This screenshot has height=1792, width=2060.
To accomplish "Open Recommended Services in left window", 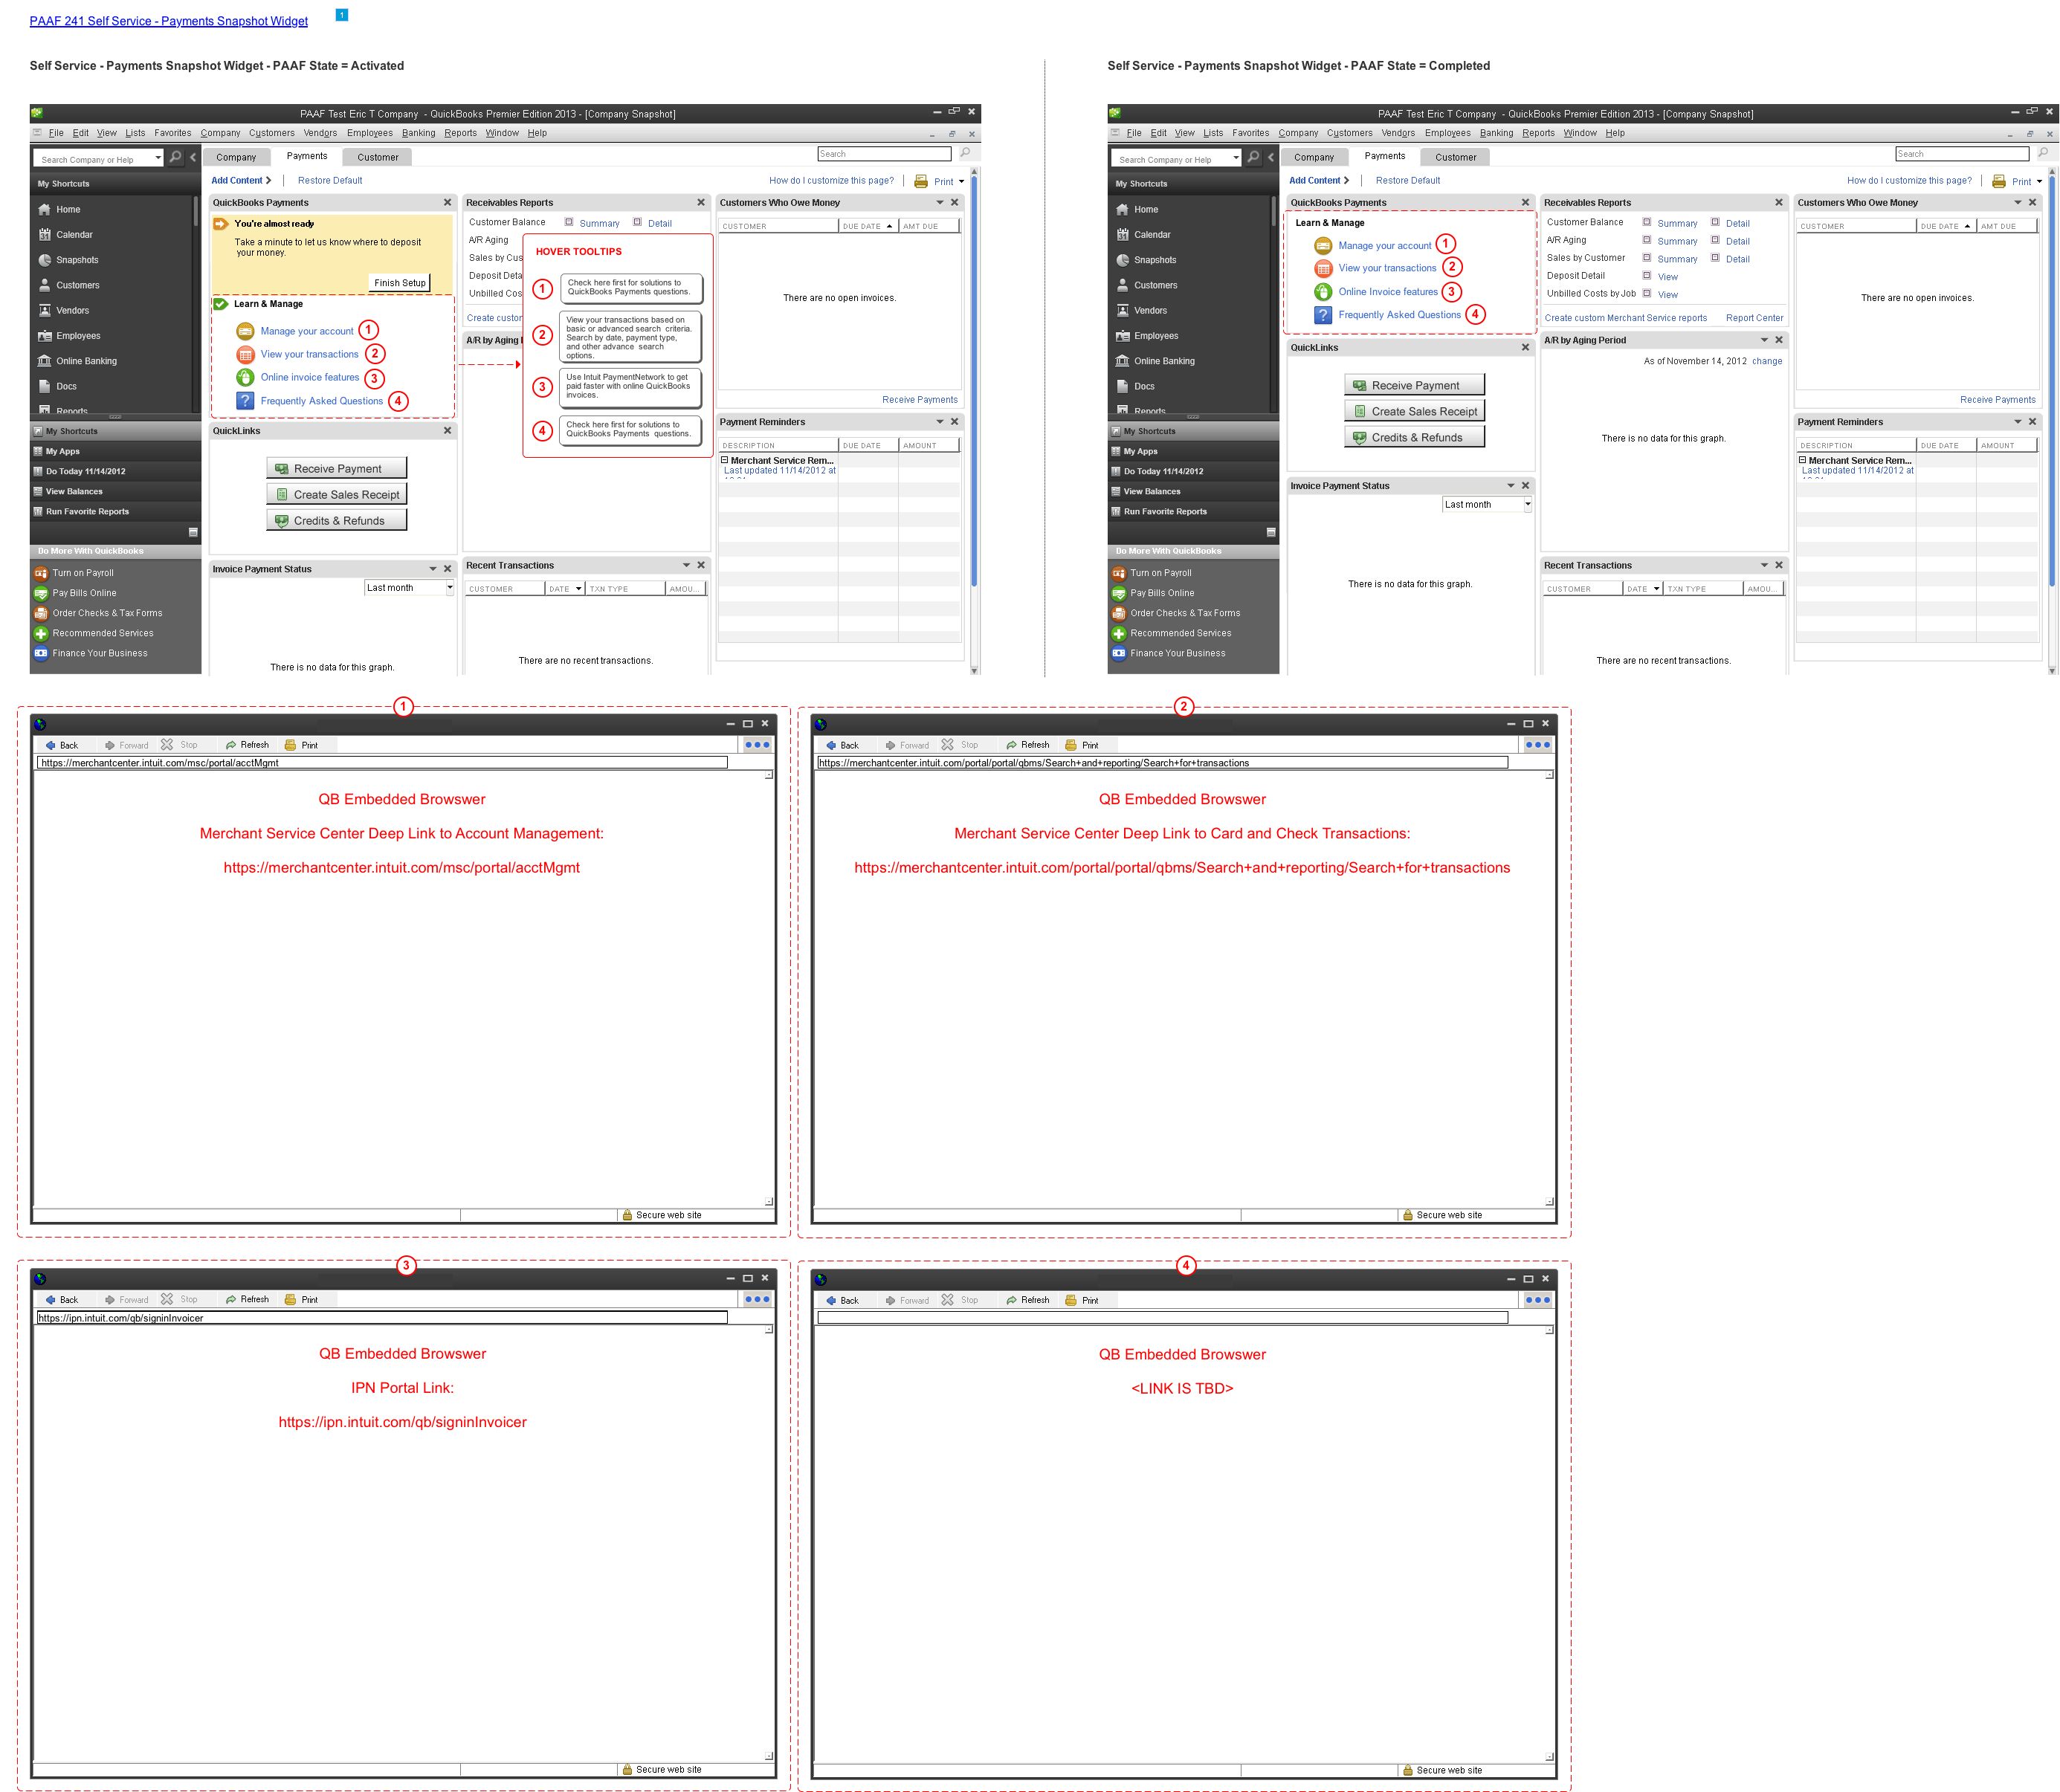I will click(x=102, y=633).
